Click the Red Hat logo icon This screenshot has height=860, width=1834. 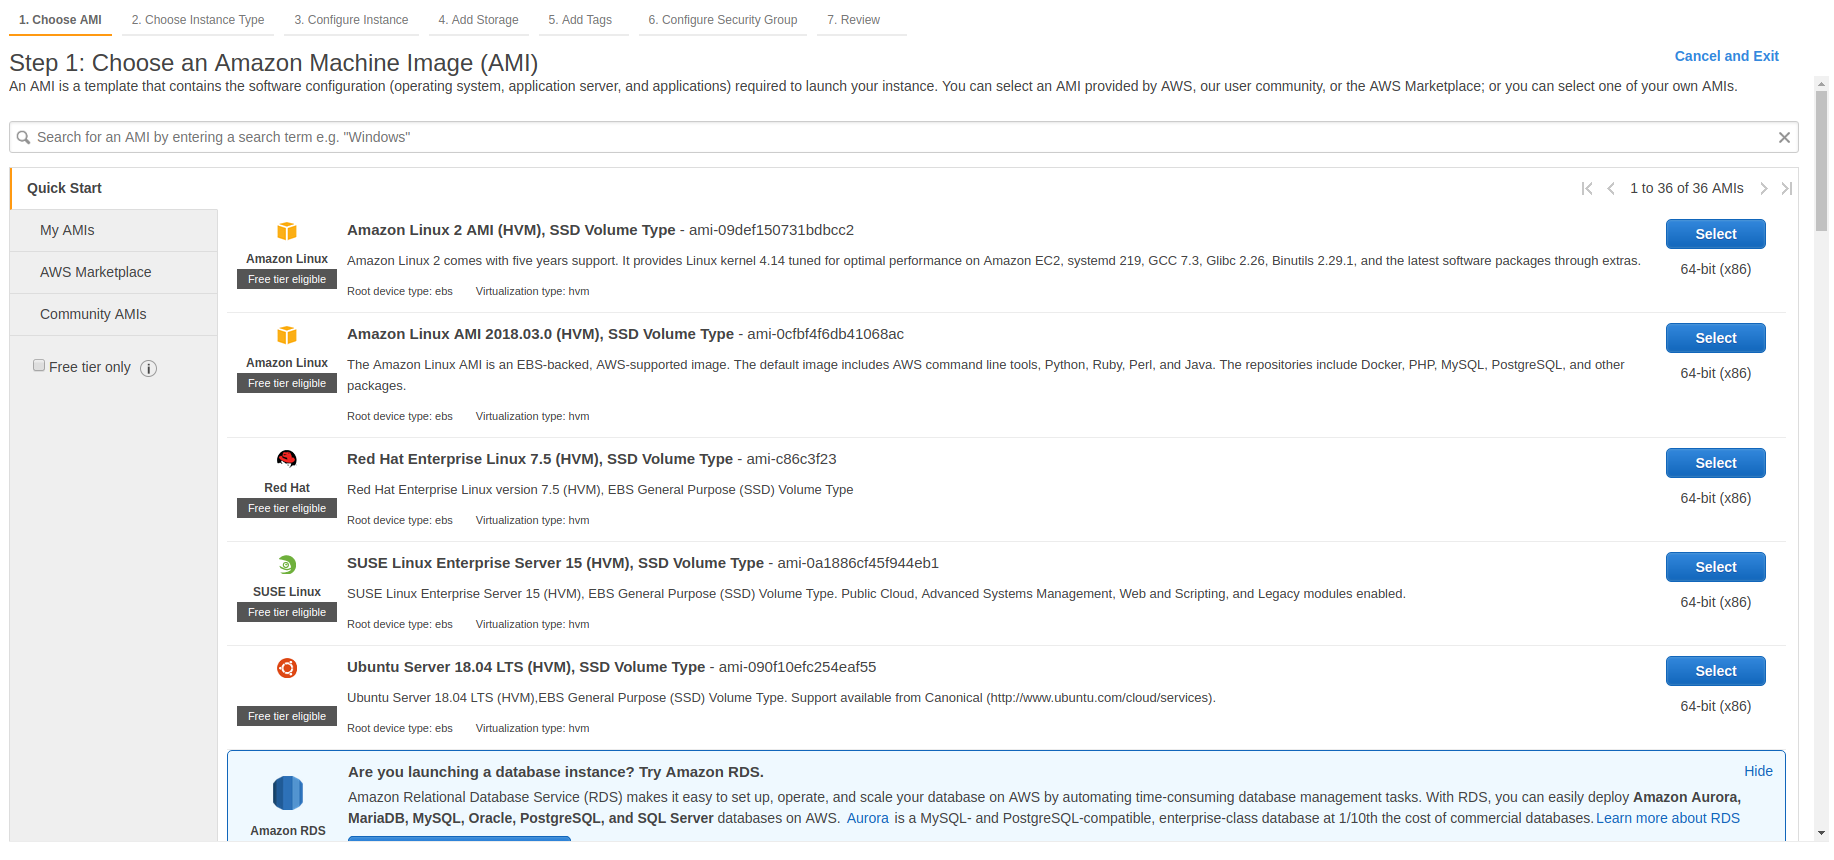pos(287,459)
